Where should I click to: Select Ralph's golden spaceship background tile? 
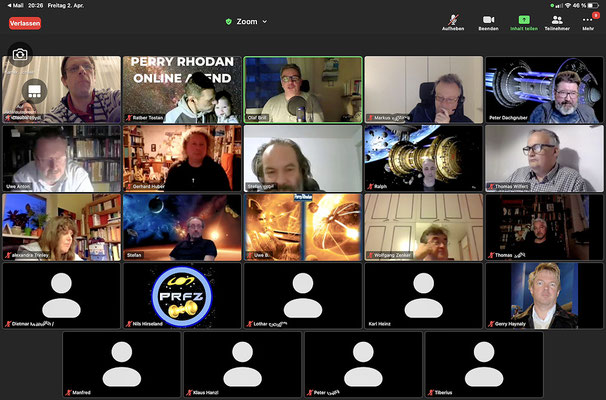pyautogui.click(x=424, y=158)
